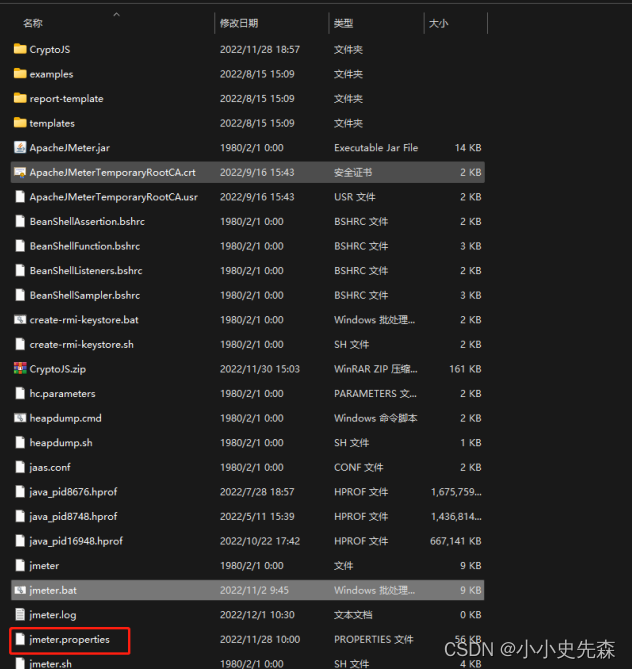Click the jmeter.properties file icon

click(20, 639)
